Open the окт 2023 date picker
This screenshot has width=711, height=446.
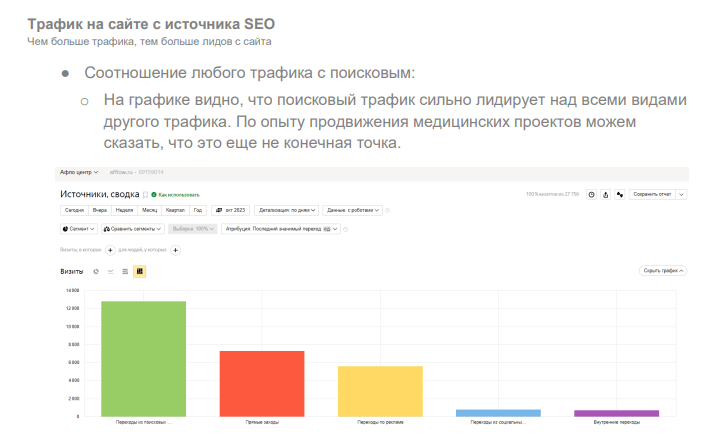pos(230,210)
